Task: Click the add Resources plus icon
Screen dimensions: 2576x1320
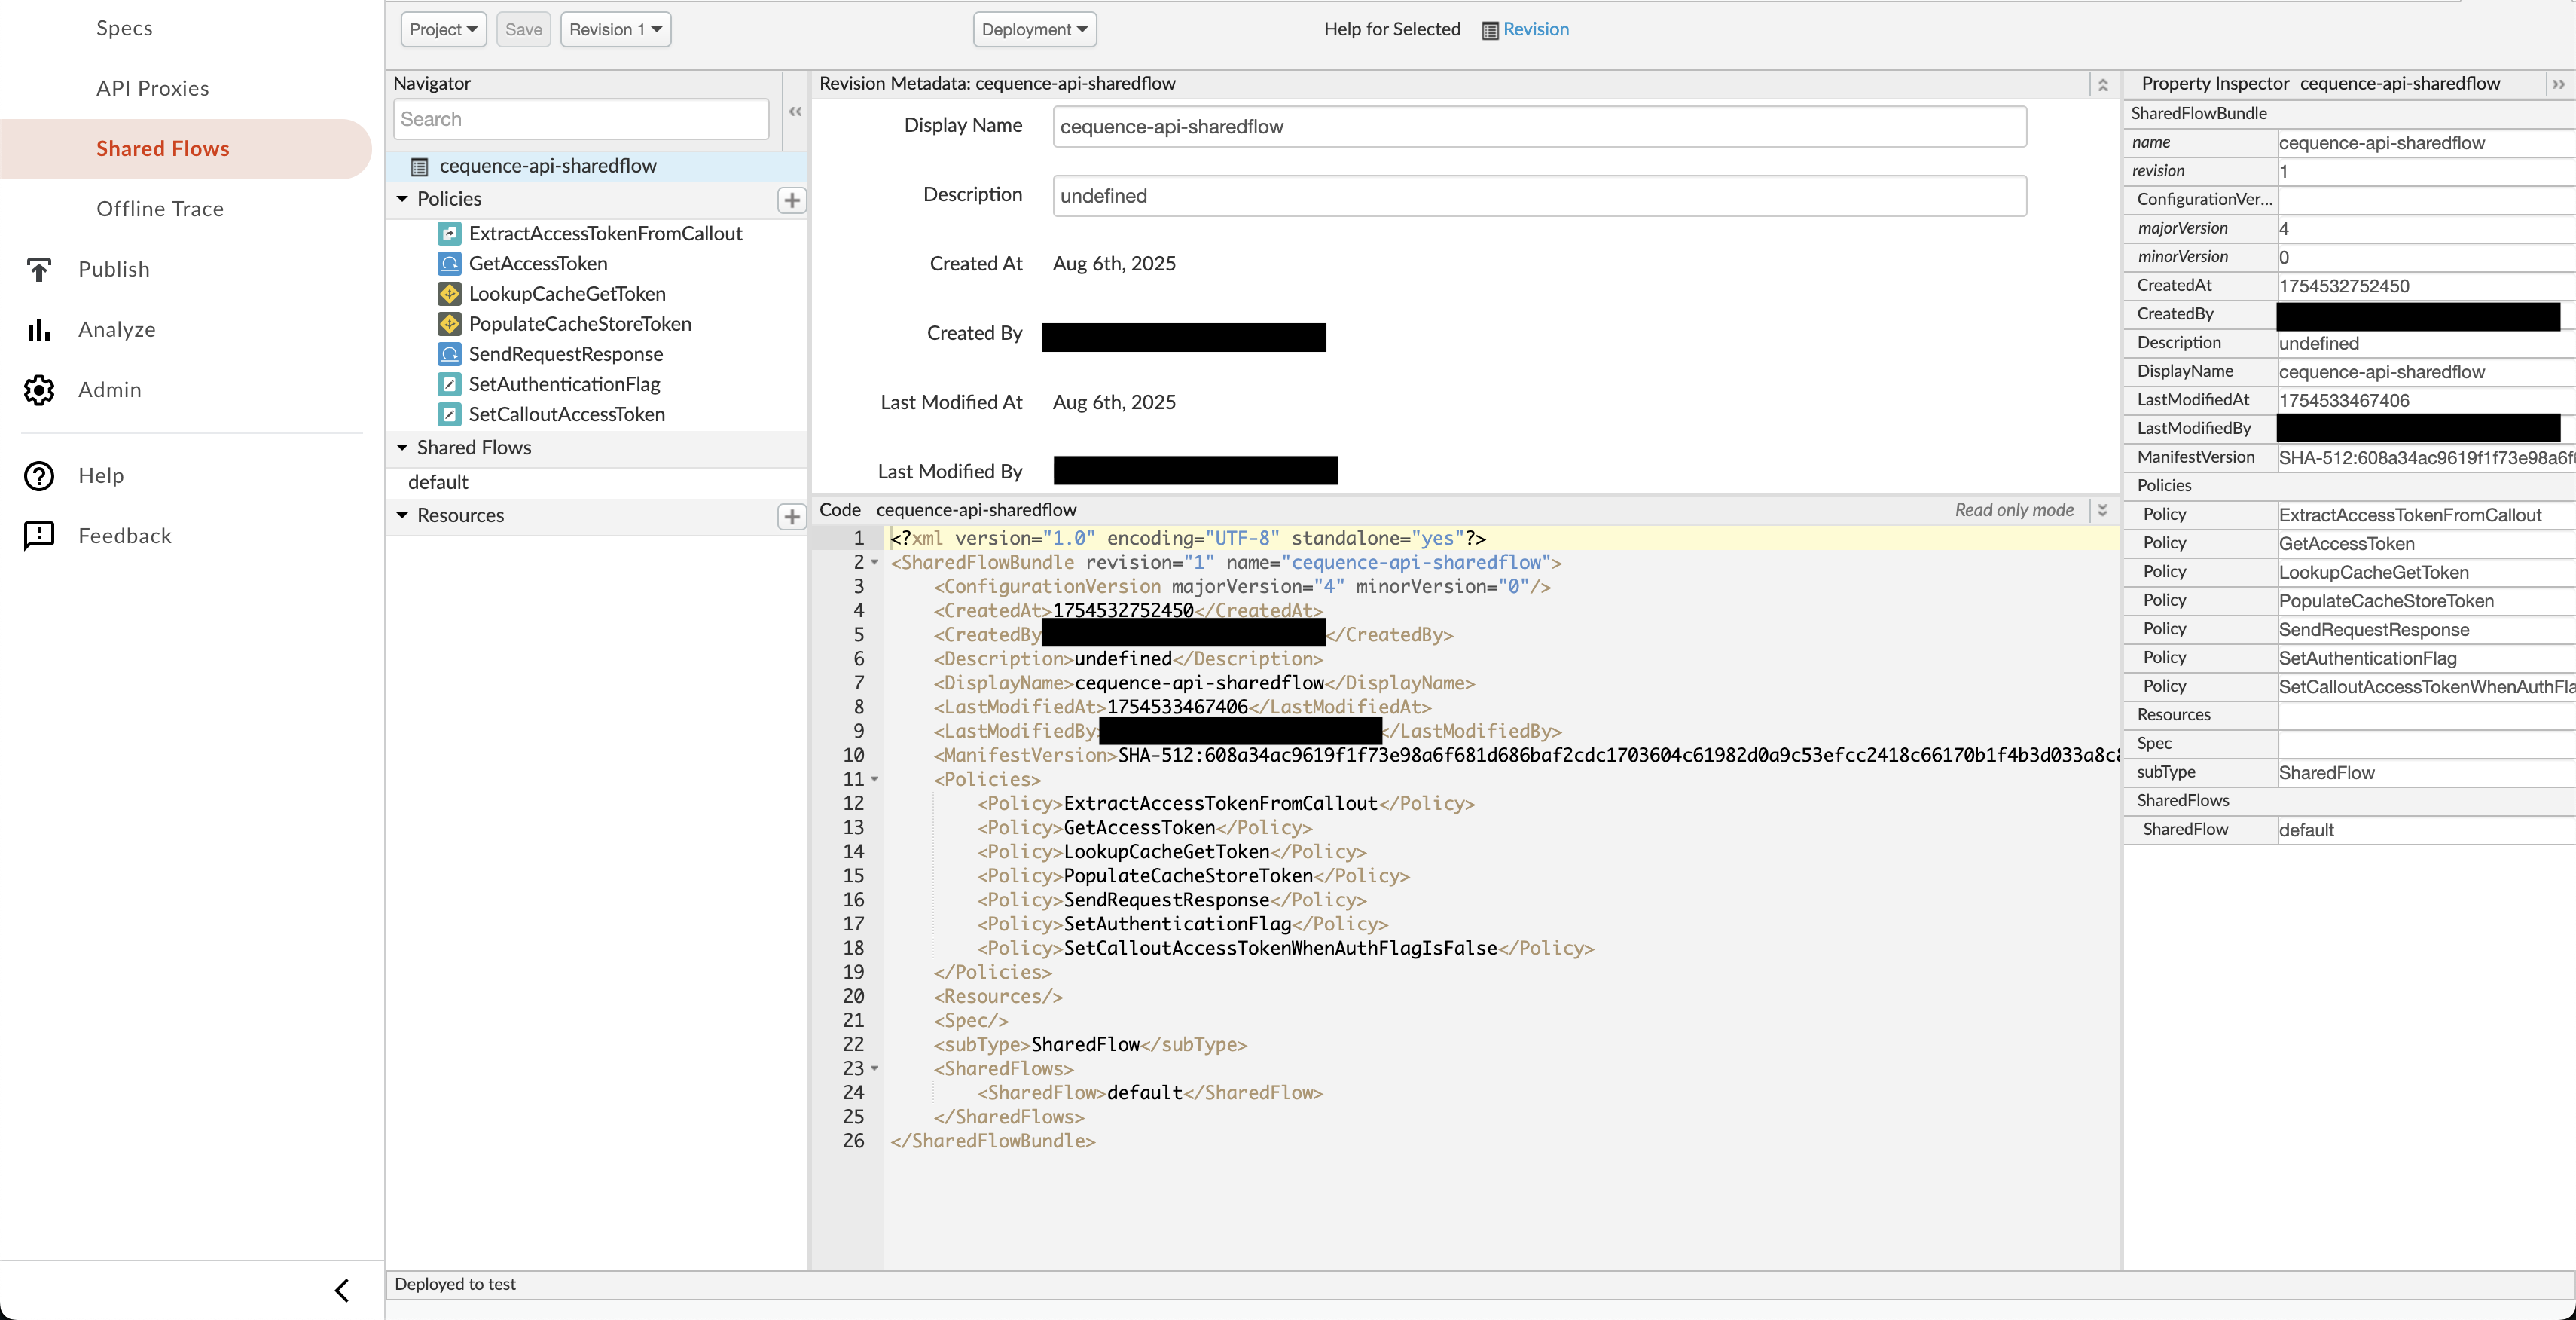Action: (791, 516)
